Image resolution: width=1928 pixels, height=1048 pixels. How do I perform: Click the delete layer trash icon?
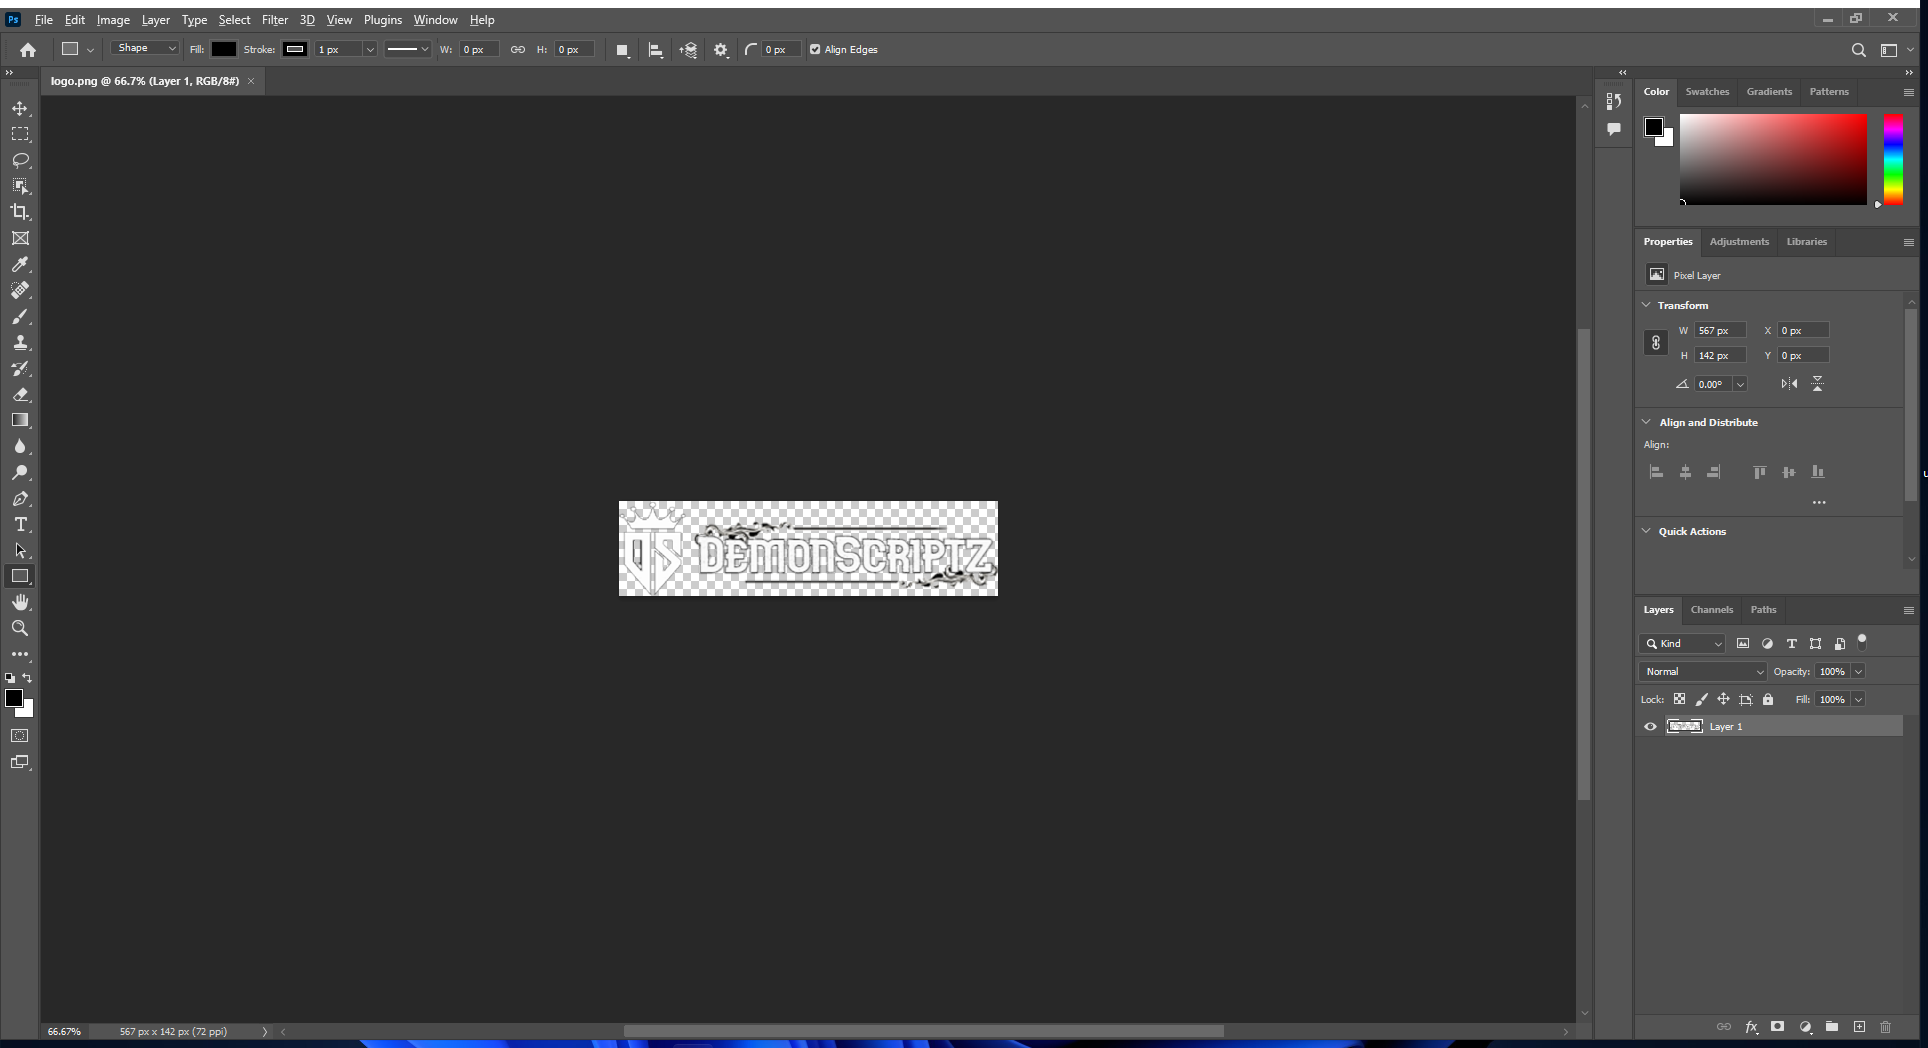[x=1885, y=1027]
